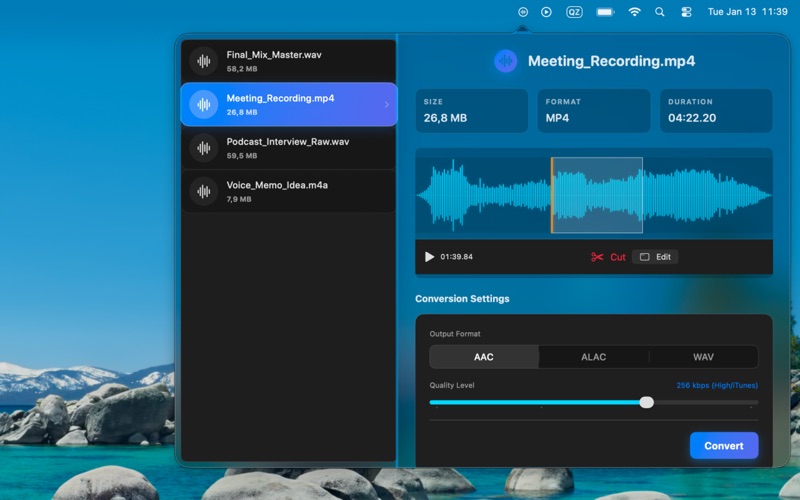800x500 pixels.
Task: Click the Conversion Settings heading
Action: [462, 298]
